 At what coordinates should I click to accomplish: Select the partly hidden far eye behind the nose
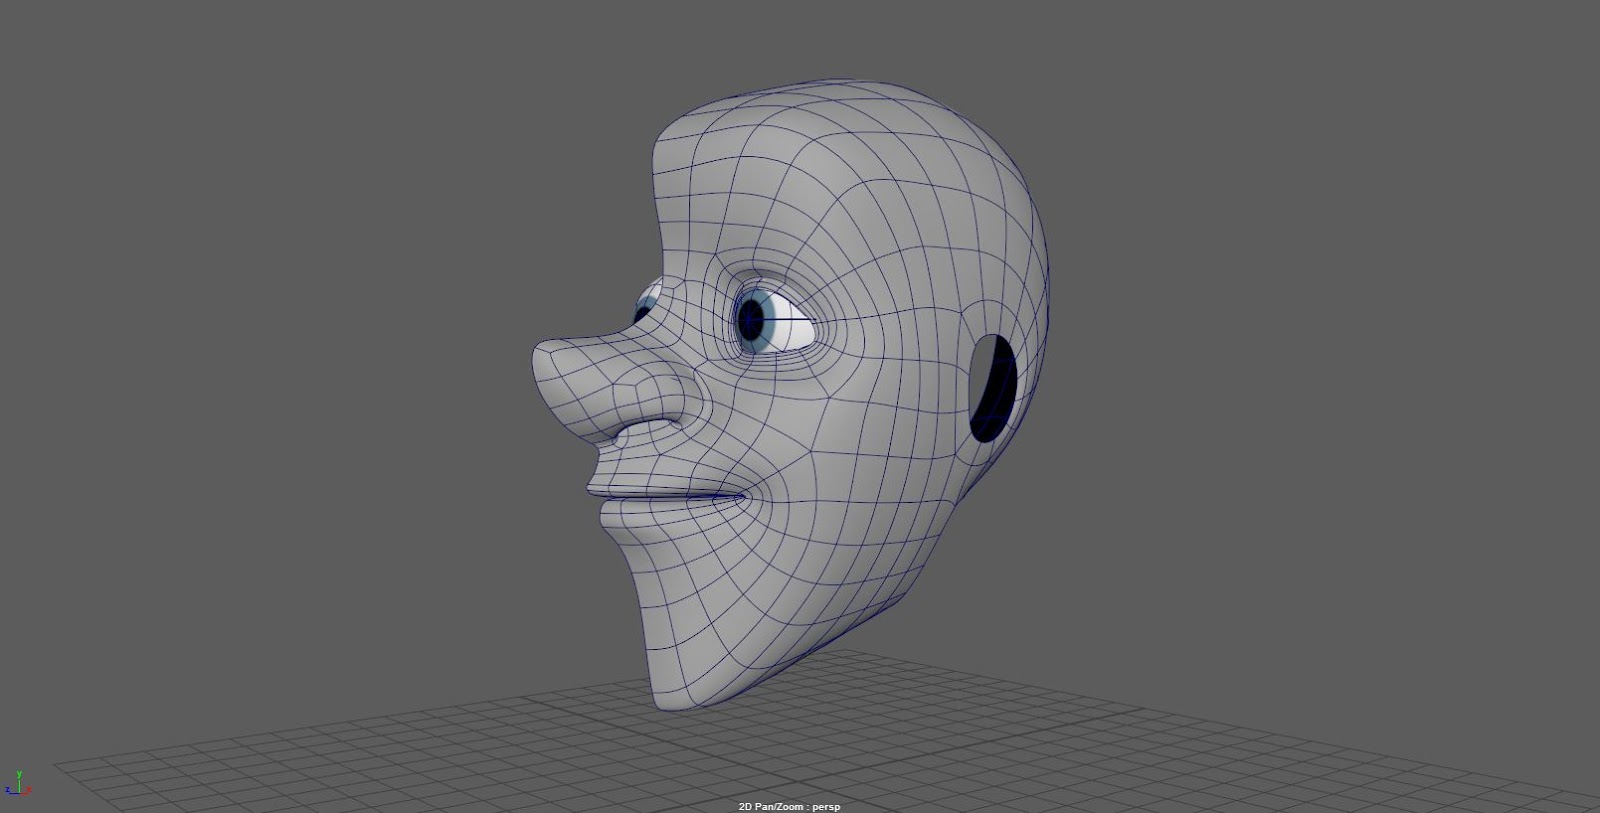[x=649, y=300]
